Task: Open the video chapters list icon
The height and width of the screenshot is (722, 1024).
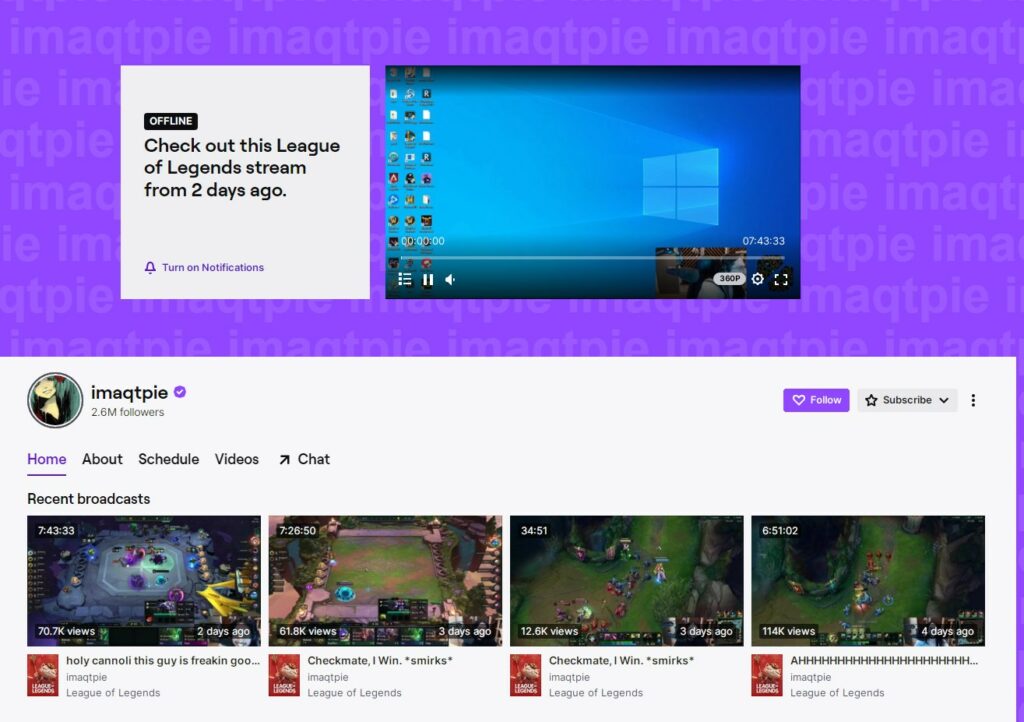Action: pos(405,279)
